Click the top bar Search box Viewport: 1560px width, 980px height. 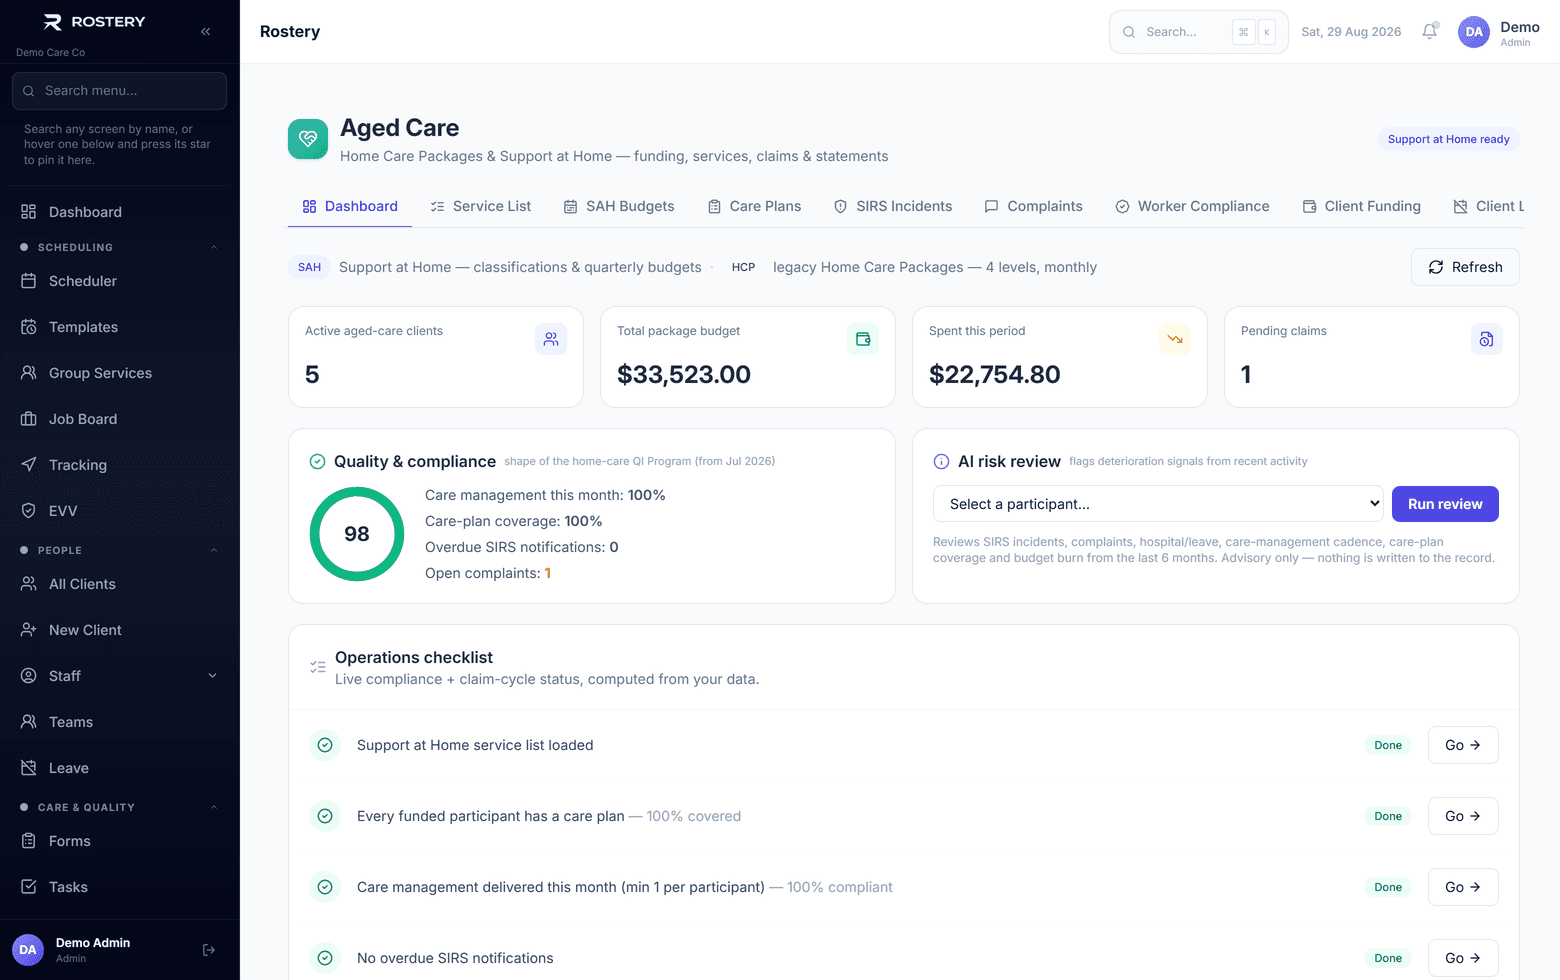(1198, 32)
